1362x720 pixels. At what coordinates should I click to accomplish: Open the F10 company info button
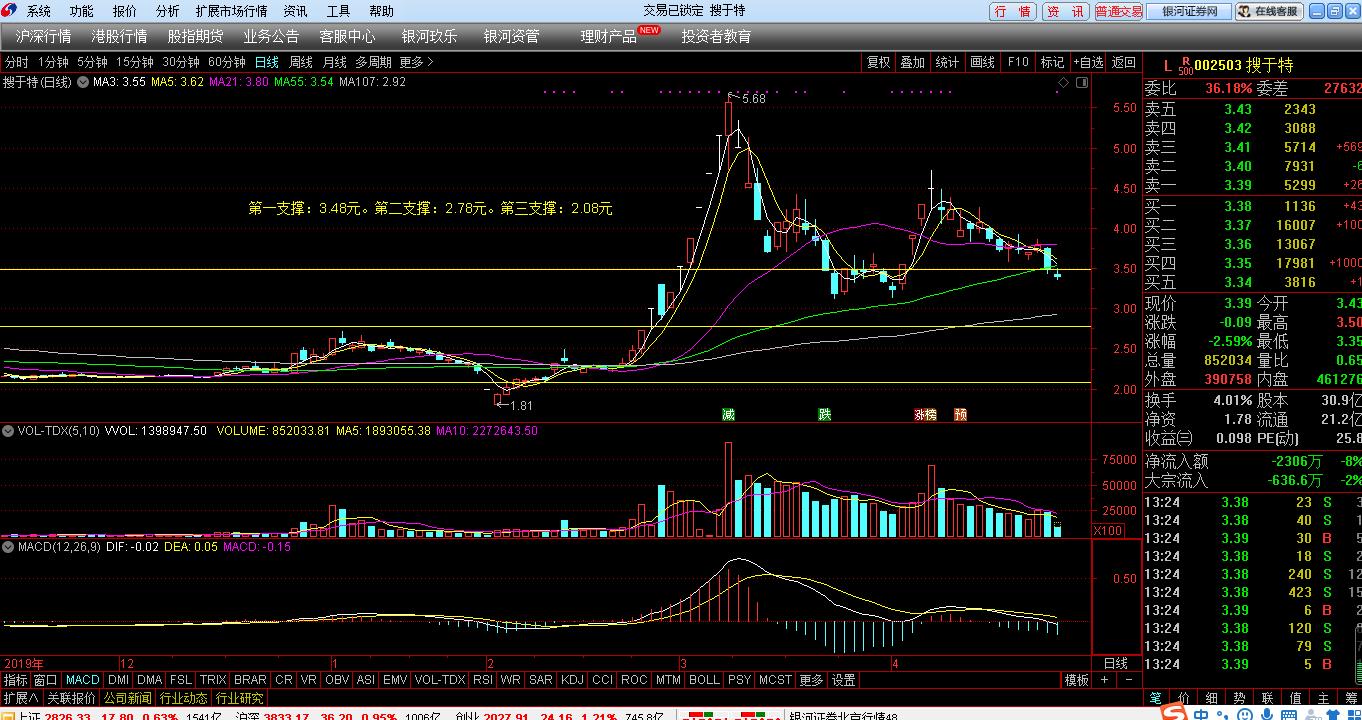pos(1018,62)
